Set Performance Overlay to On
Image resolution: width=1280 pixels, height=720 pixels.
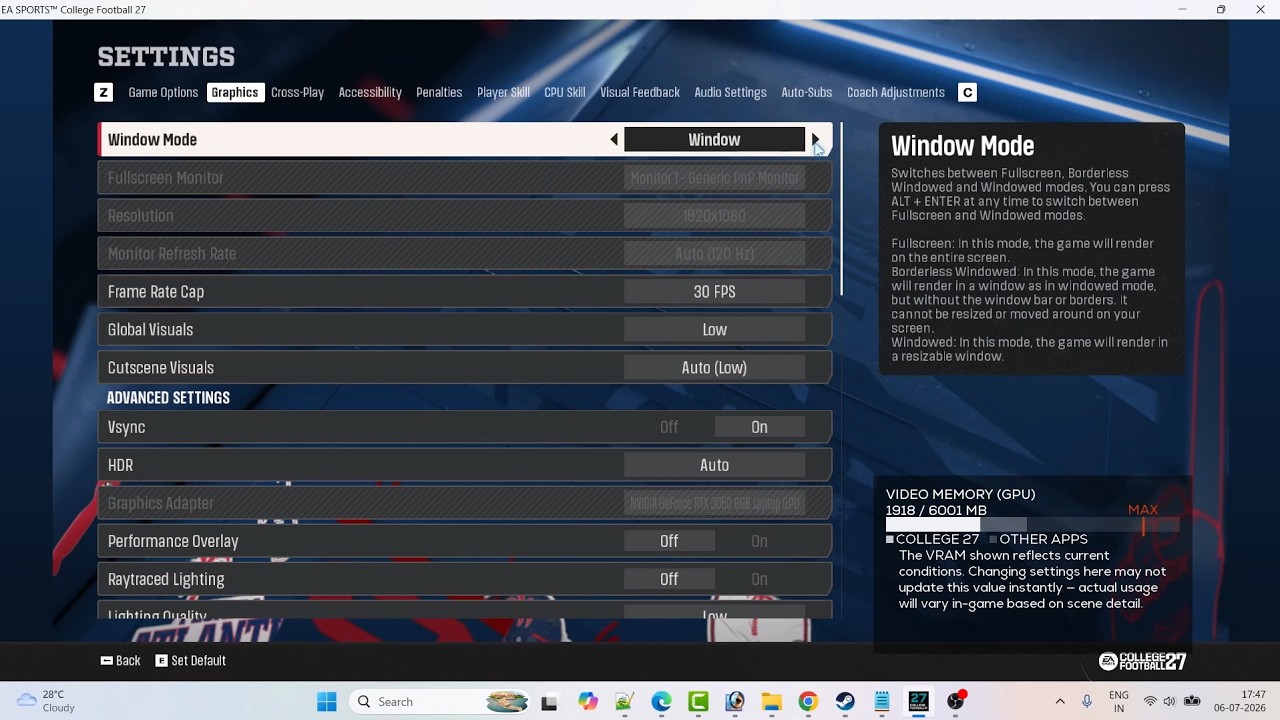[759, 541]
